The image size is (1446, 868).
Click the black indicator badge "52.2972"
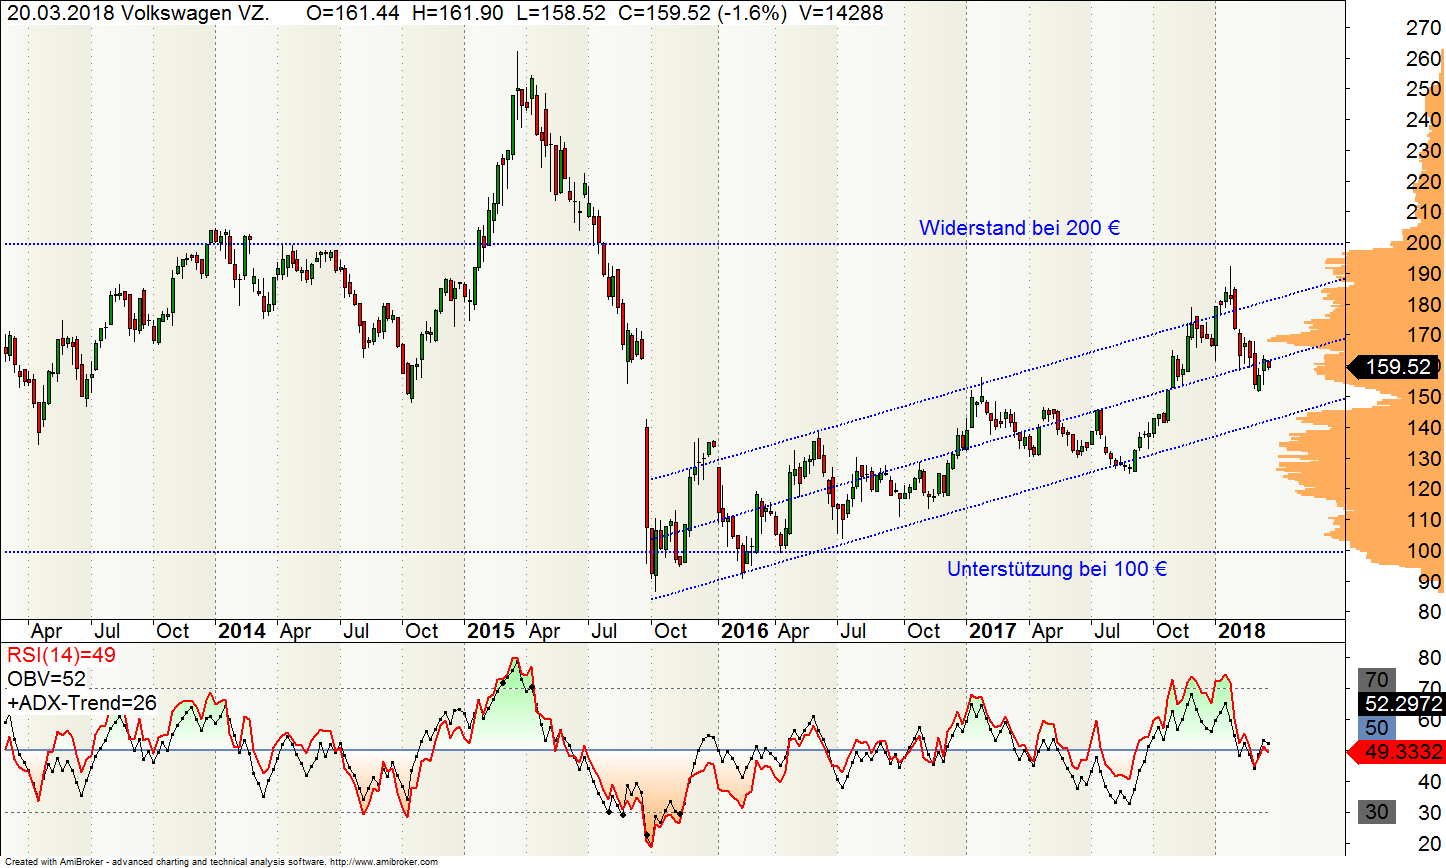click(1404, 704)
